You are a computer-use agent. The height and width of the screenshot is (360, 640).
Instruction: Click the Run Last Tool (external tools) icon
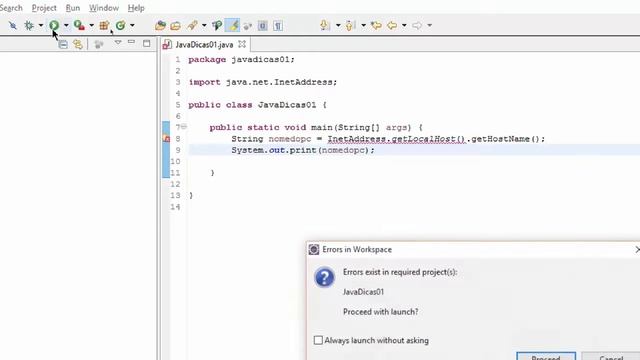79,25
